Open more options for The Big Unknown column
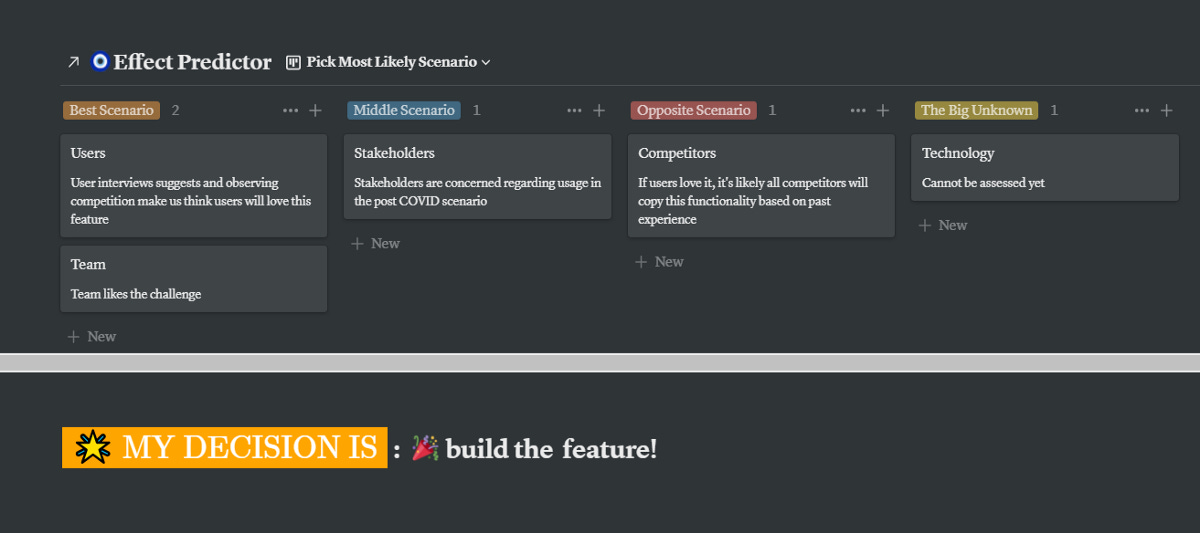 pyautogui.click(x=1142, y=111)
